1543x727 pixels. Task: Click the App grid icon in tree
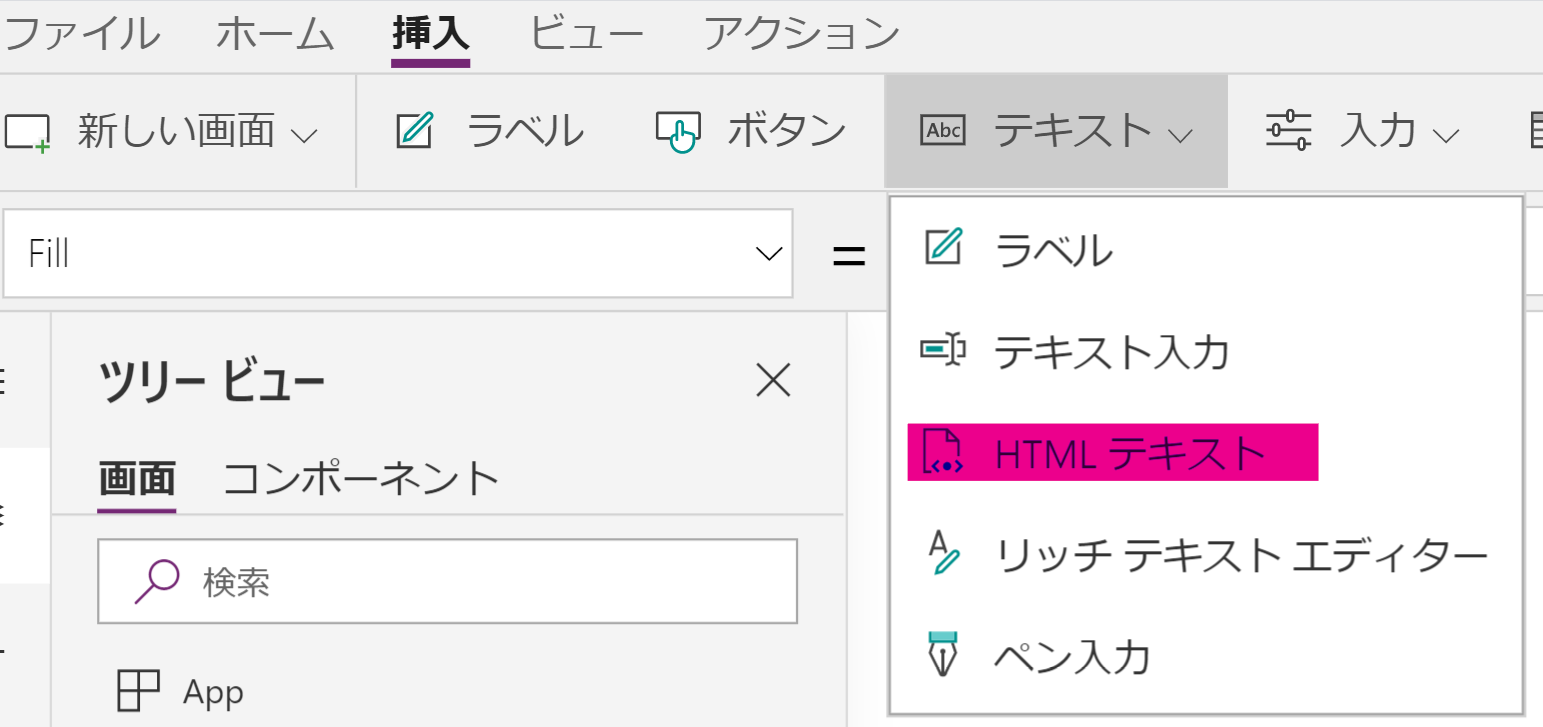138,691
